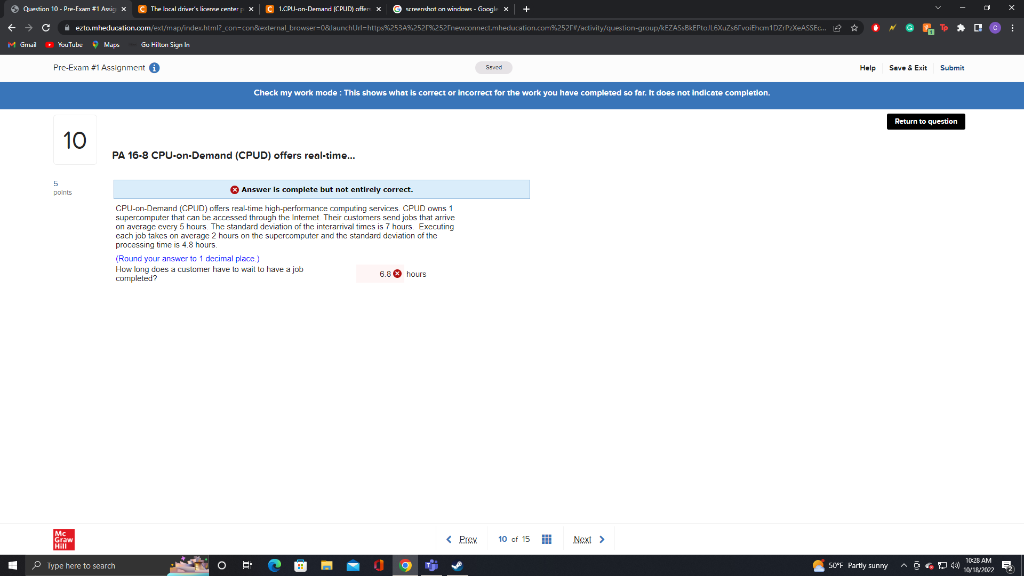Click the weather widget 50°F Partly sunny
Screen dimensions: 1024x576
coord(850,566)
